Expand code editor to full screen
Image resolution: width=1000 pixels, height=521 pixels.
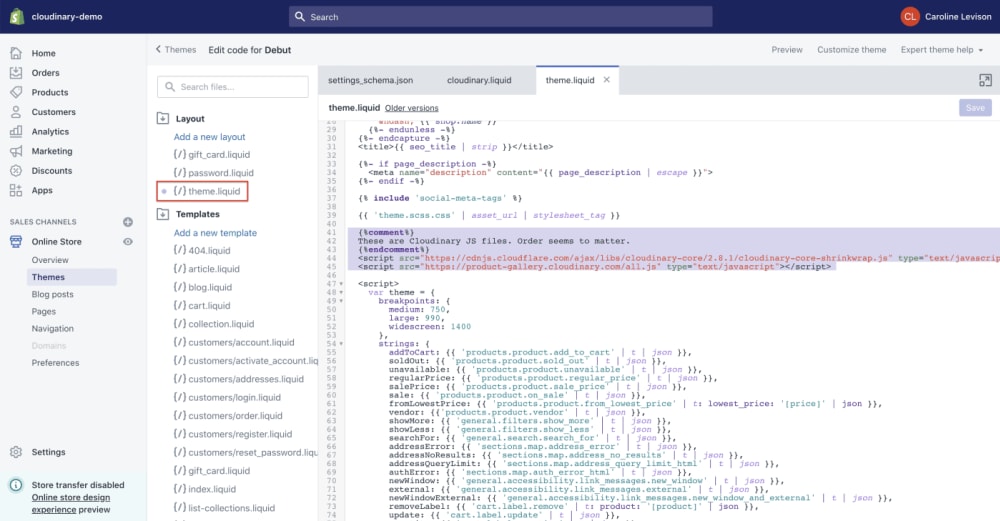pyautogui.click(x=985, y=80)
